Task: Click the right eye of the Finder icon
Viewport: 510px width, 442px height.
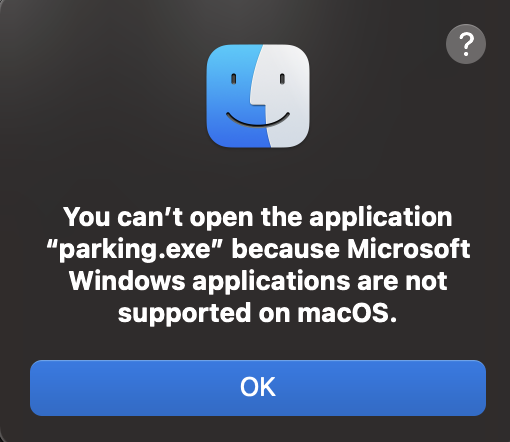Action: 282,79
